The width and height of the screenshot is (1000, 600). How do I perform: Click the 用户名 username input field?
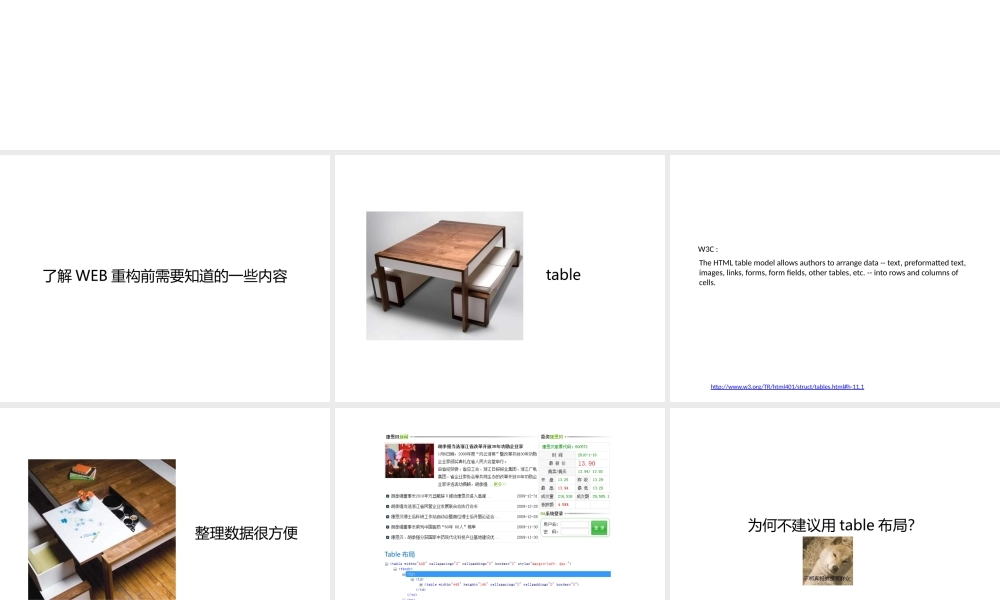(574, 524)
